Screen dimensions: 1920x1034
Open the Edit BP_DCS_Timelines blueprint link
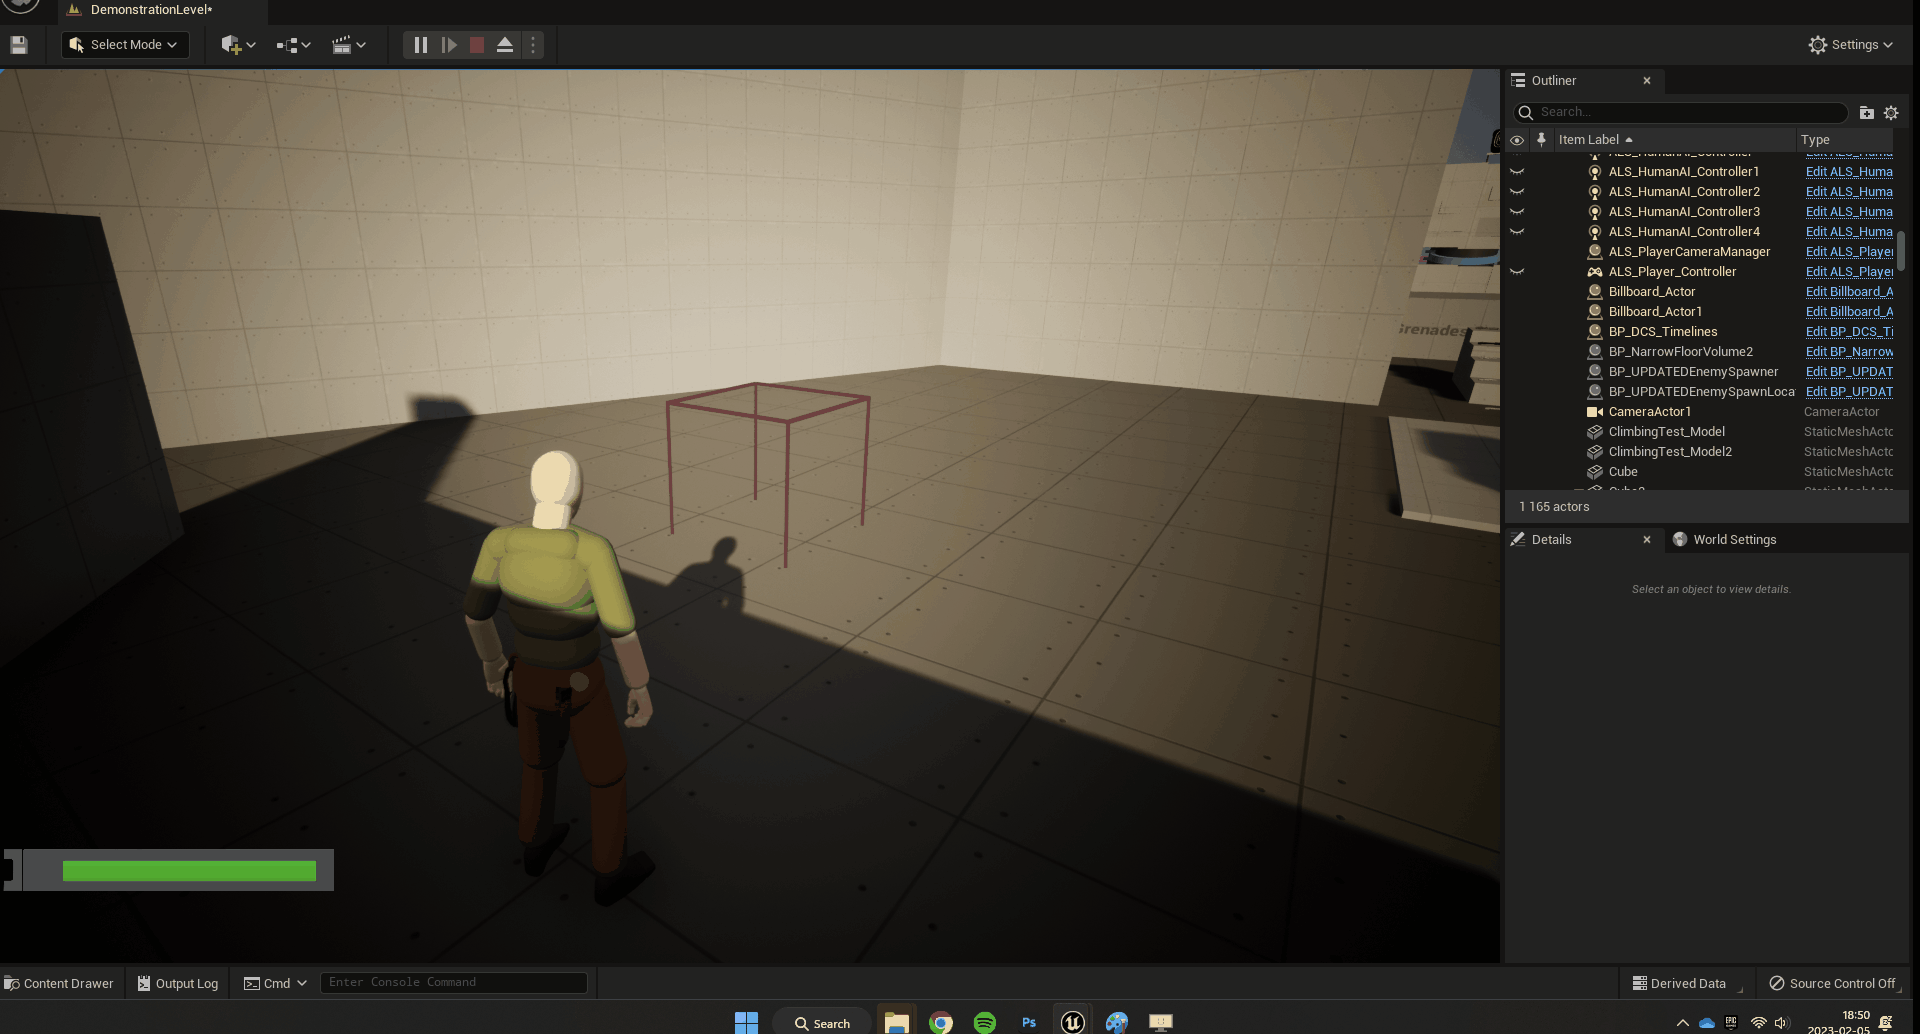1849,332
